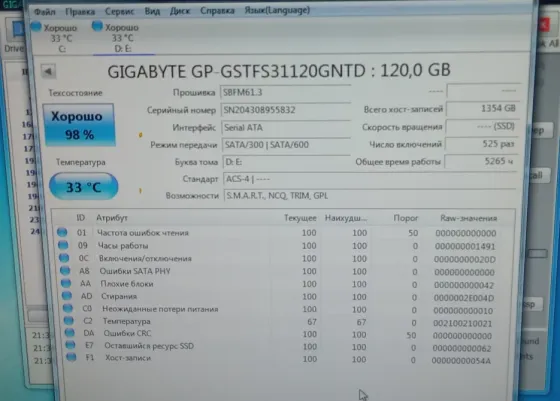
Task: Click the serial number field SN204308955832
Action: [286, 110]
